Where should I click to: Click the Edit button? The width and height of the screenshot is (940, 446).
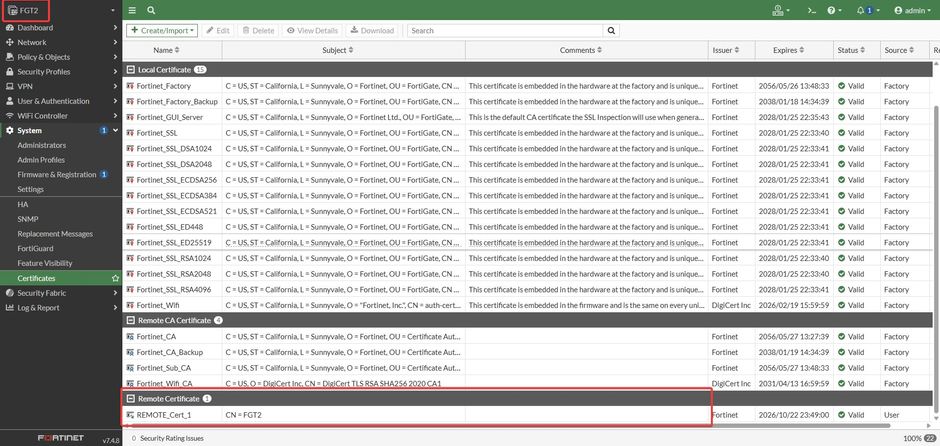coord(218,31)
